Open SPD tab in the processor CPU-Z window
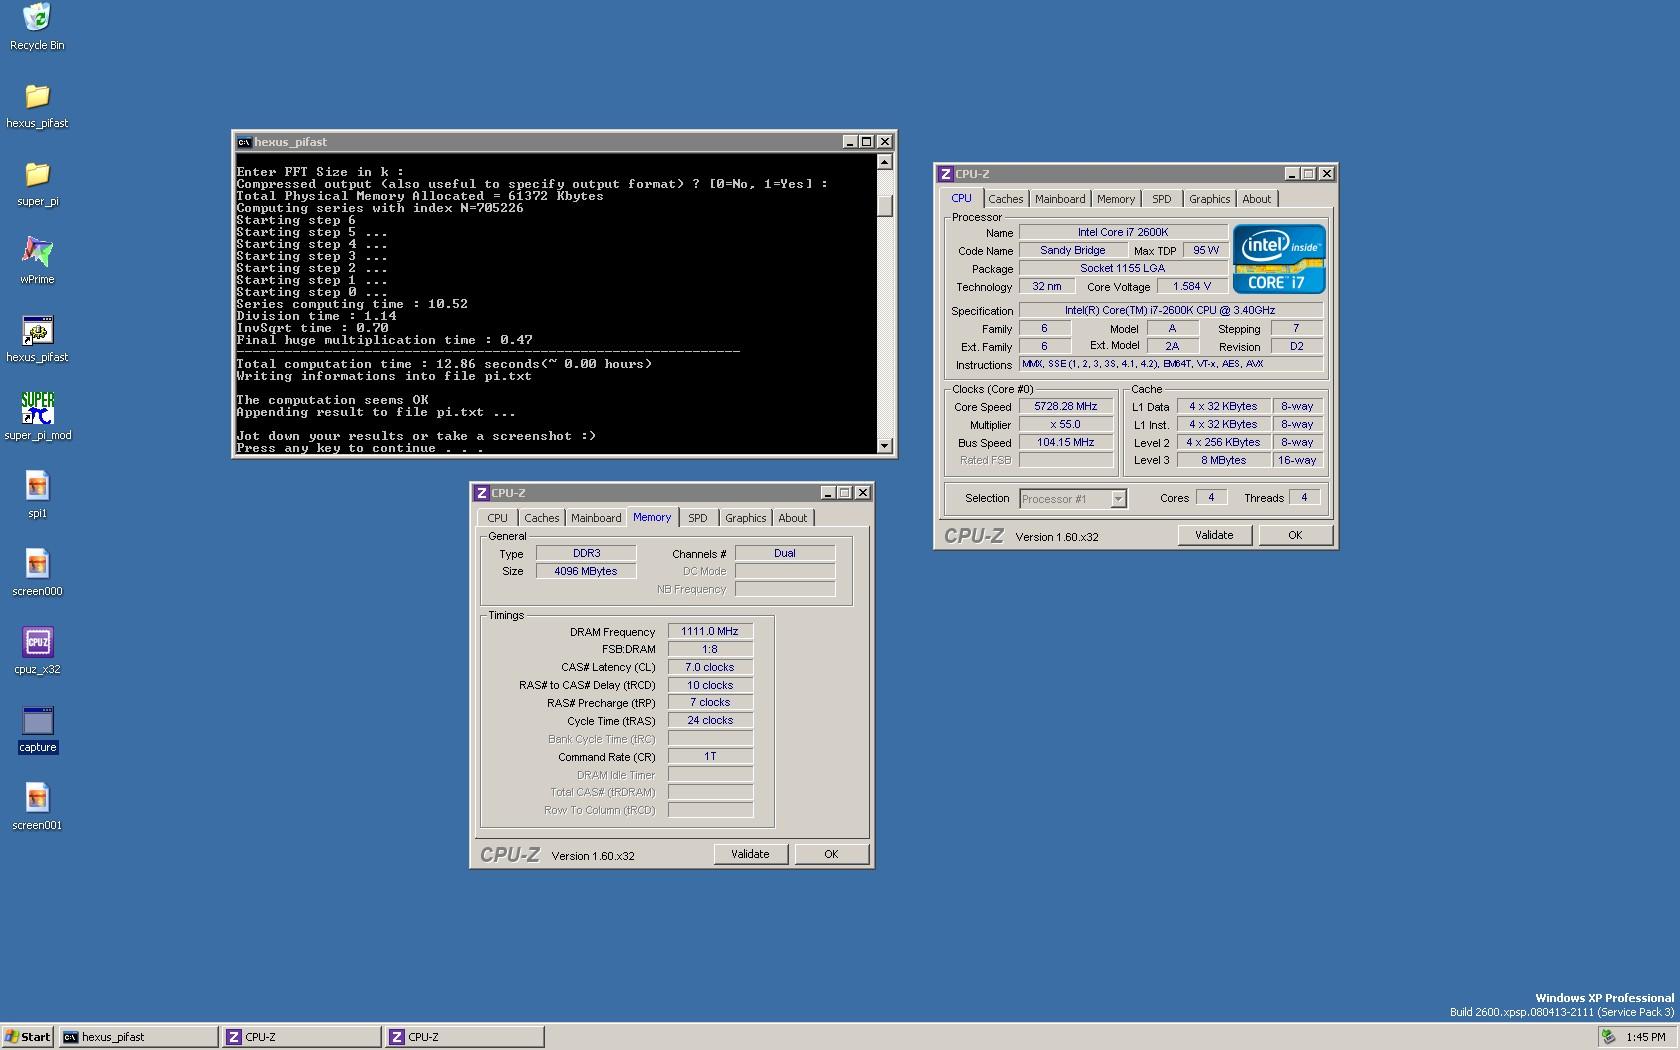The image size is (1680, 1050). click(x=1162, y=199)
